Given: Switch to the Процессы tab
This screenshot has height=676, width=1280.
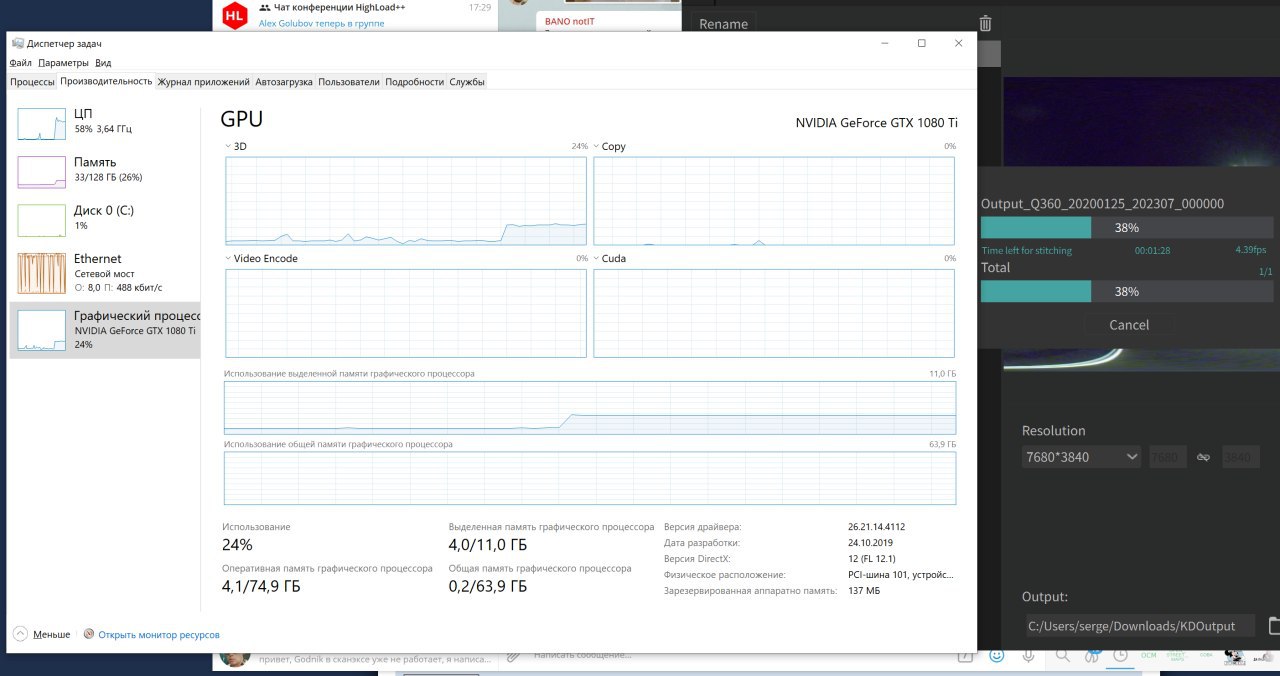Looking at the screenshot, I should [32, 82].
